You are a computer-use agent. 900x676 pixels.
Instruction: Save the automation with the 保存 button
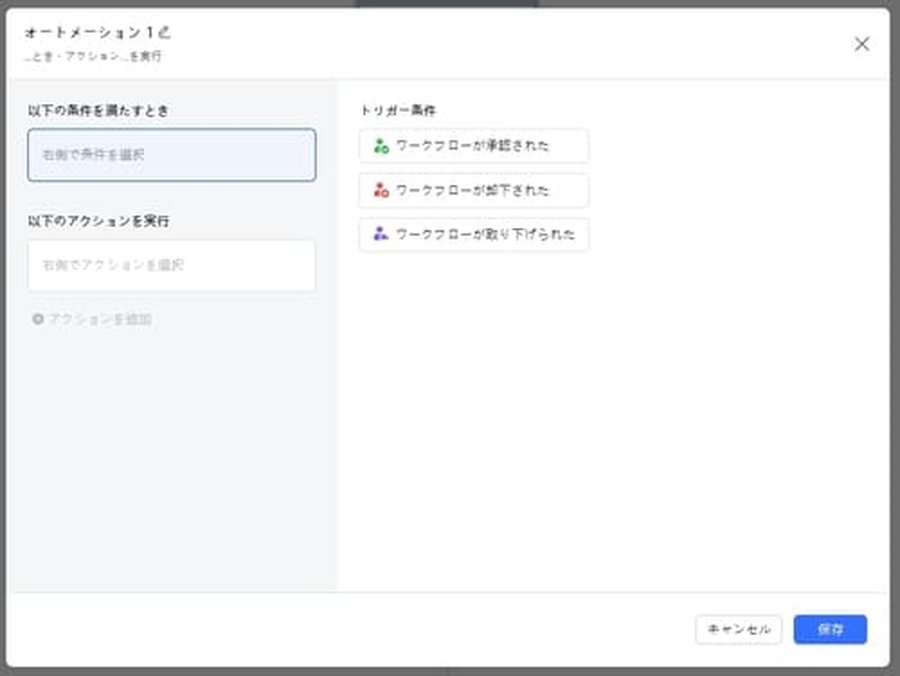(830, 629)
